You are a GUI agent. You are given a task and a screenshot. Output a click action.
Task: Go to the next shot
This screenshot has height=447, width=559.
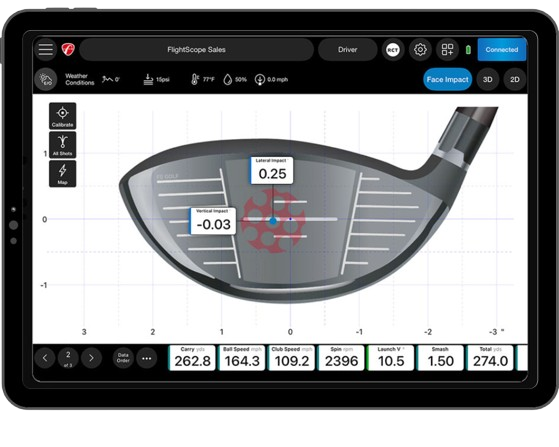(x=91, y=358)
